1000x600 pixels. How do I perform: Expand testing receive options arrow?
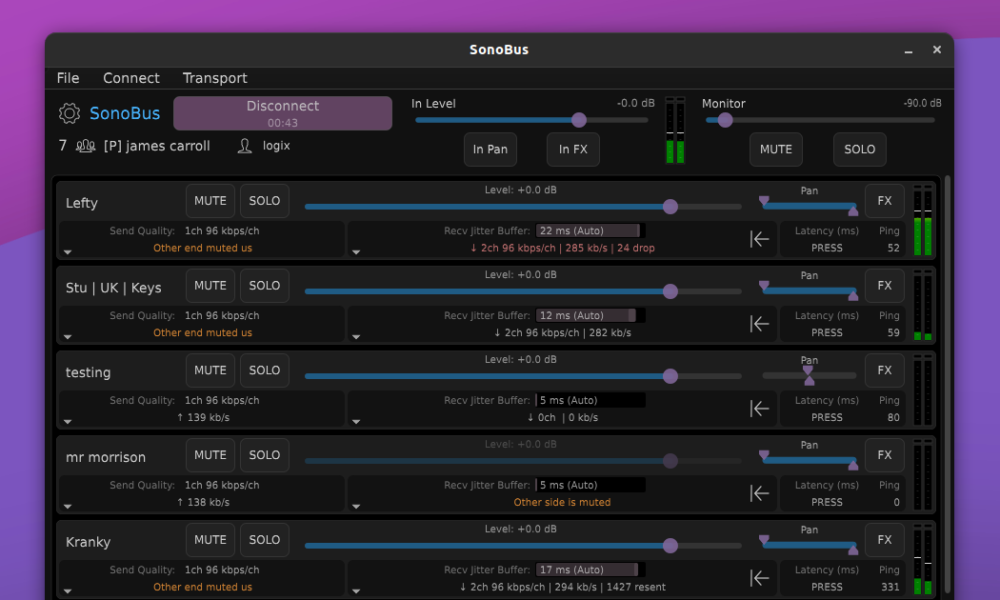pos(356,421)
